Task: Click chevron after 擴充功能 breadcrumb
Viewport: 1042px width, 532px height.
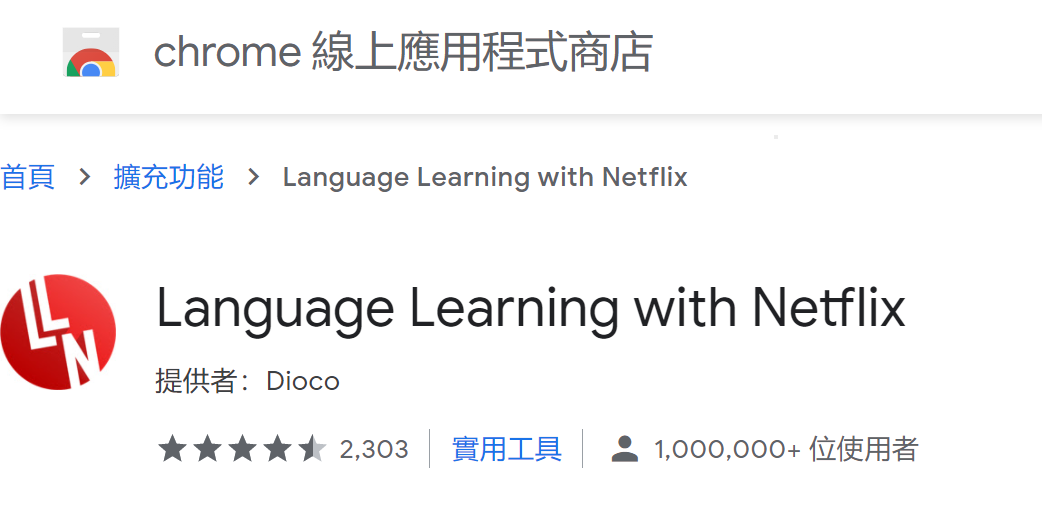Action: (x=253, y=177)
